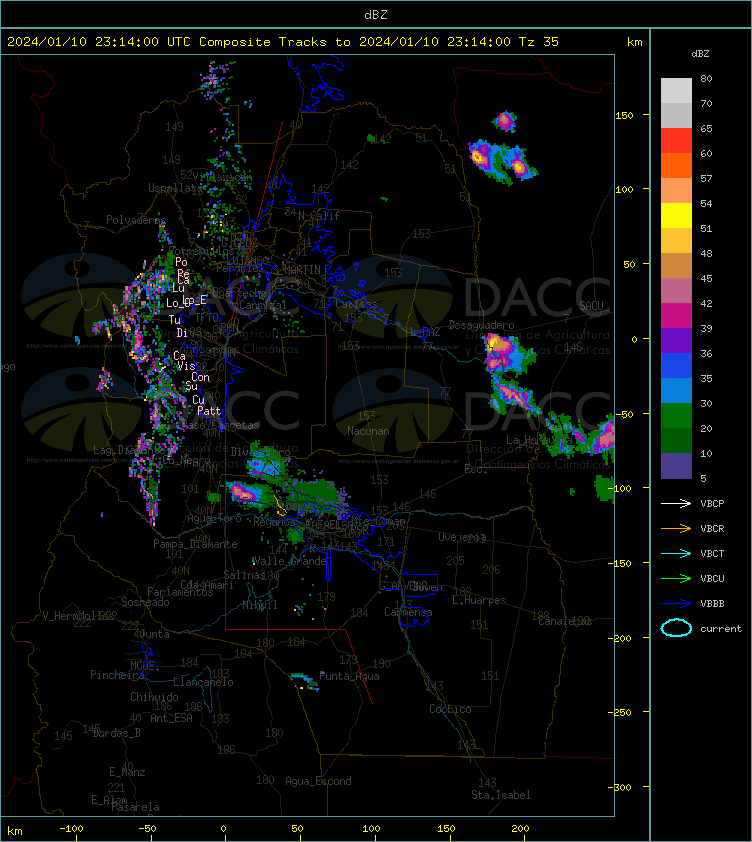Click the 'Agua_Escond' place label

(318, 781)
